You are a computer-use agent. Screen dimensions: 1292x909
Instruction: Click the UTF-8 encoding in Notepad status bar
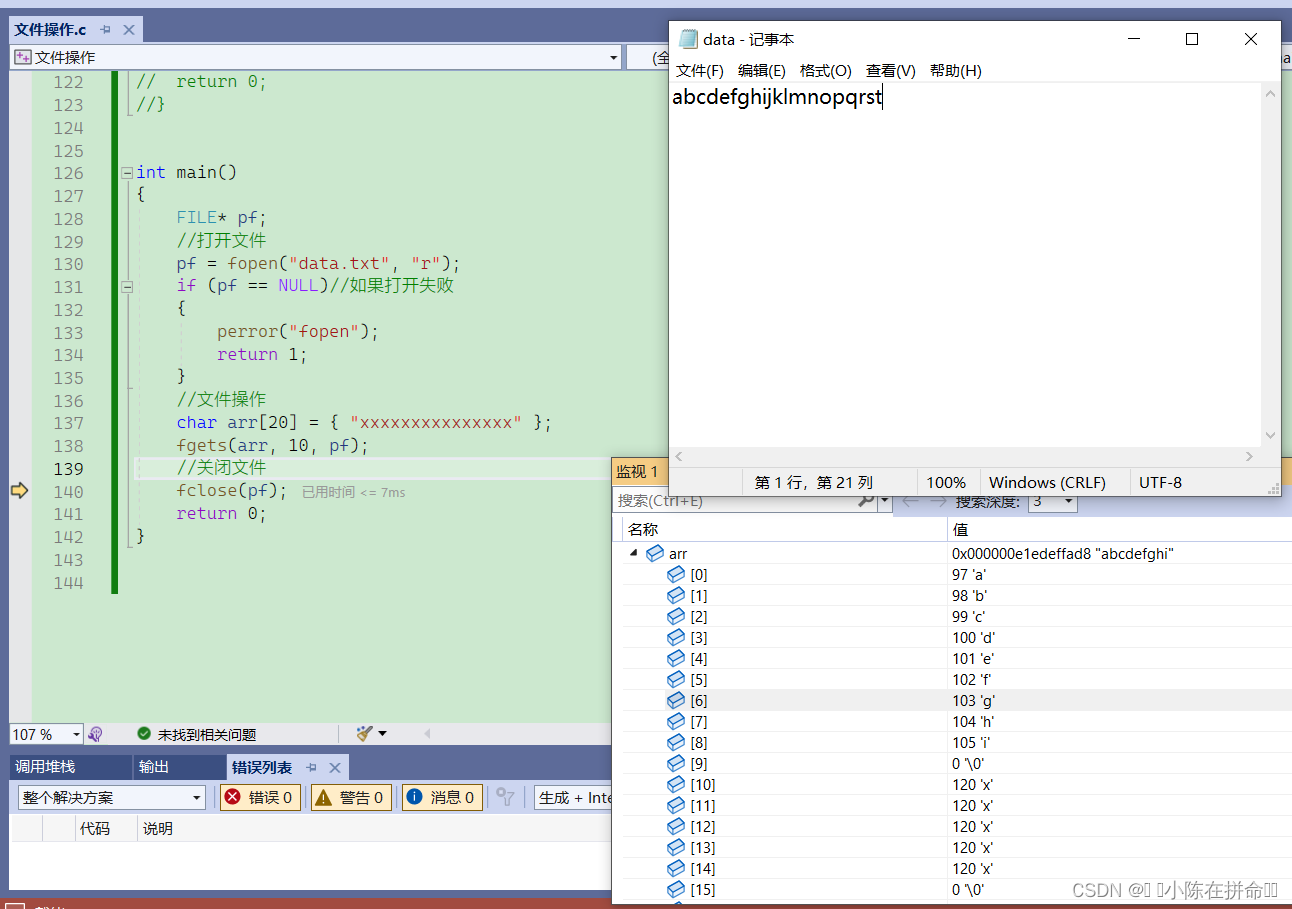tap(1160, 482)
